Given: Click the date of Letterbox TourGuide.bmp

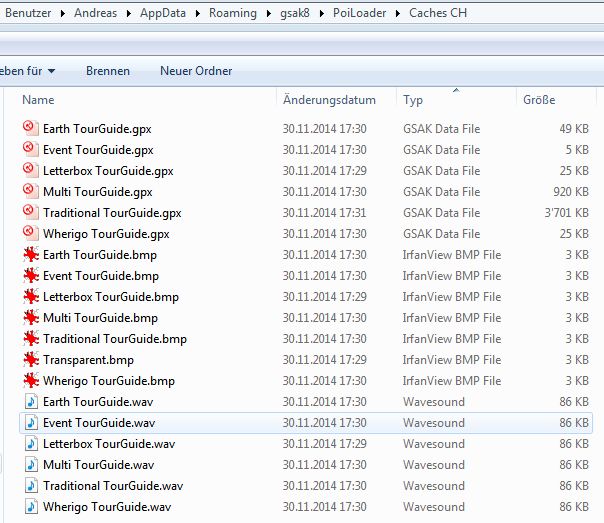Looking at the screenshot, I should (x=324, y=297).
